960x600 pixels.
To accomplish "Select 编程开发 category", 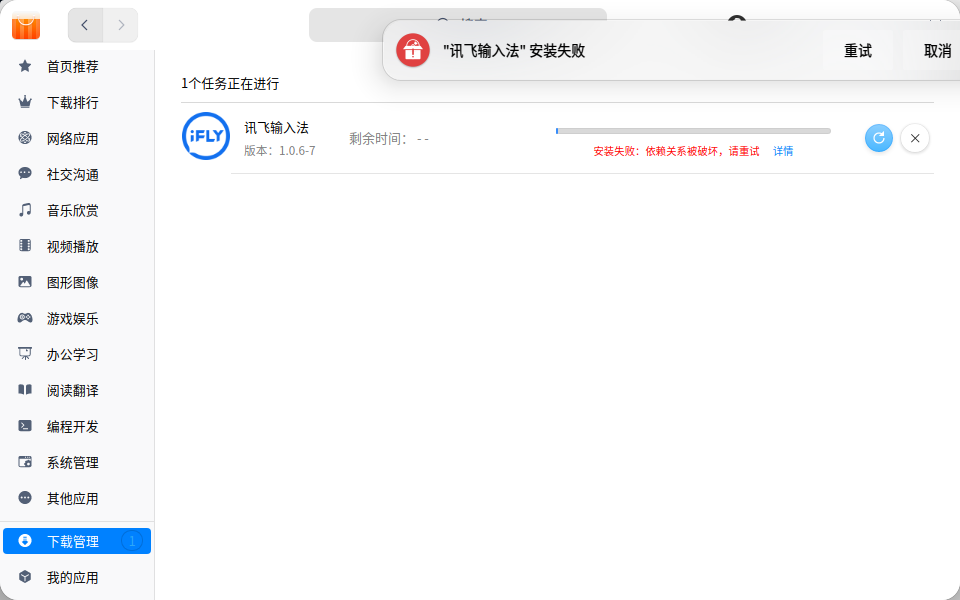I will (x=77, y=426).
